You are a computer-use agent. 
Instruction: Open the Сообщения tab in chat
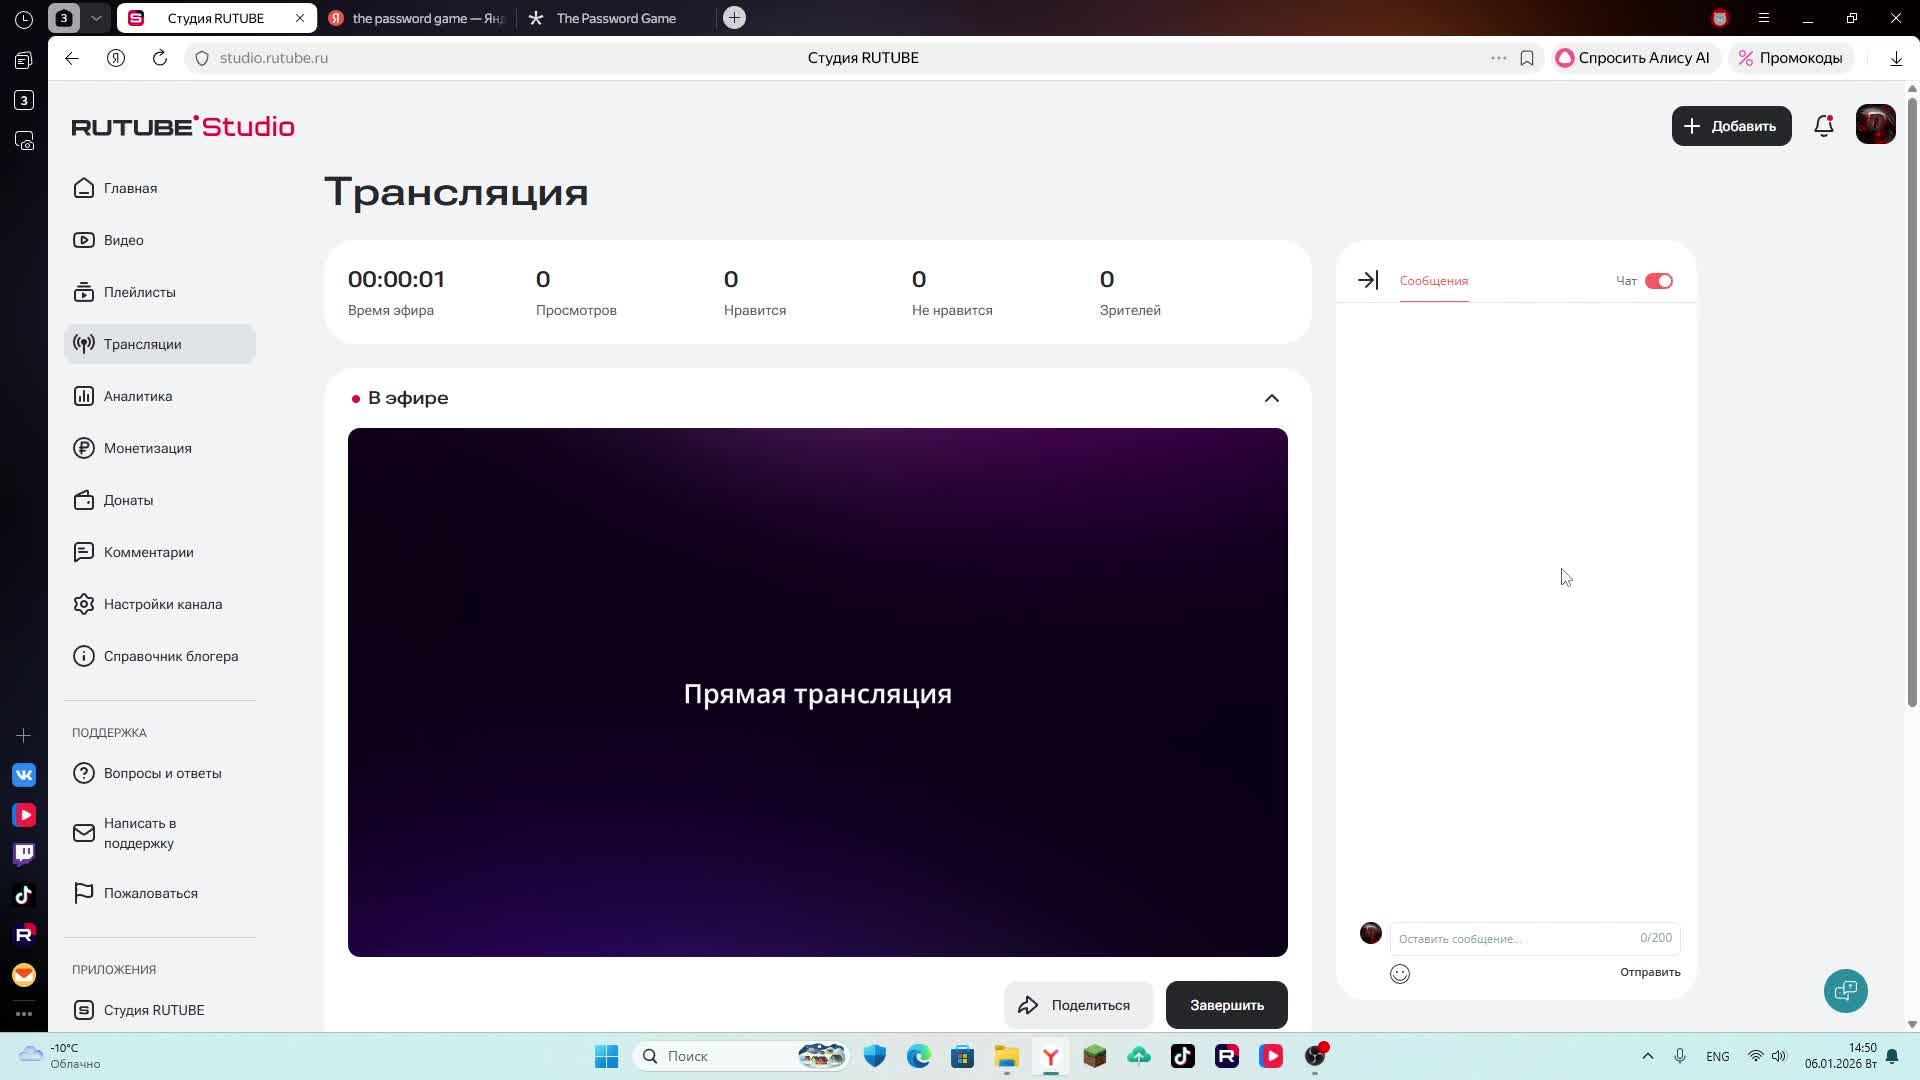[x=1433, y=281]
